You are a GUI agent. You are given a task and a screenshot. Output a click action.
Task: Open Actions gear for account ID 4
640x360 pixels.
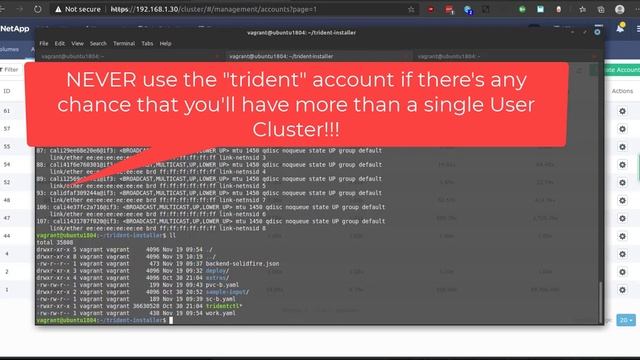point(622,254)
